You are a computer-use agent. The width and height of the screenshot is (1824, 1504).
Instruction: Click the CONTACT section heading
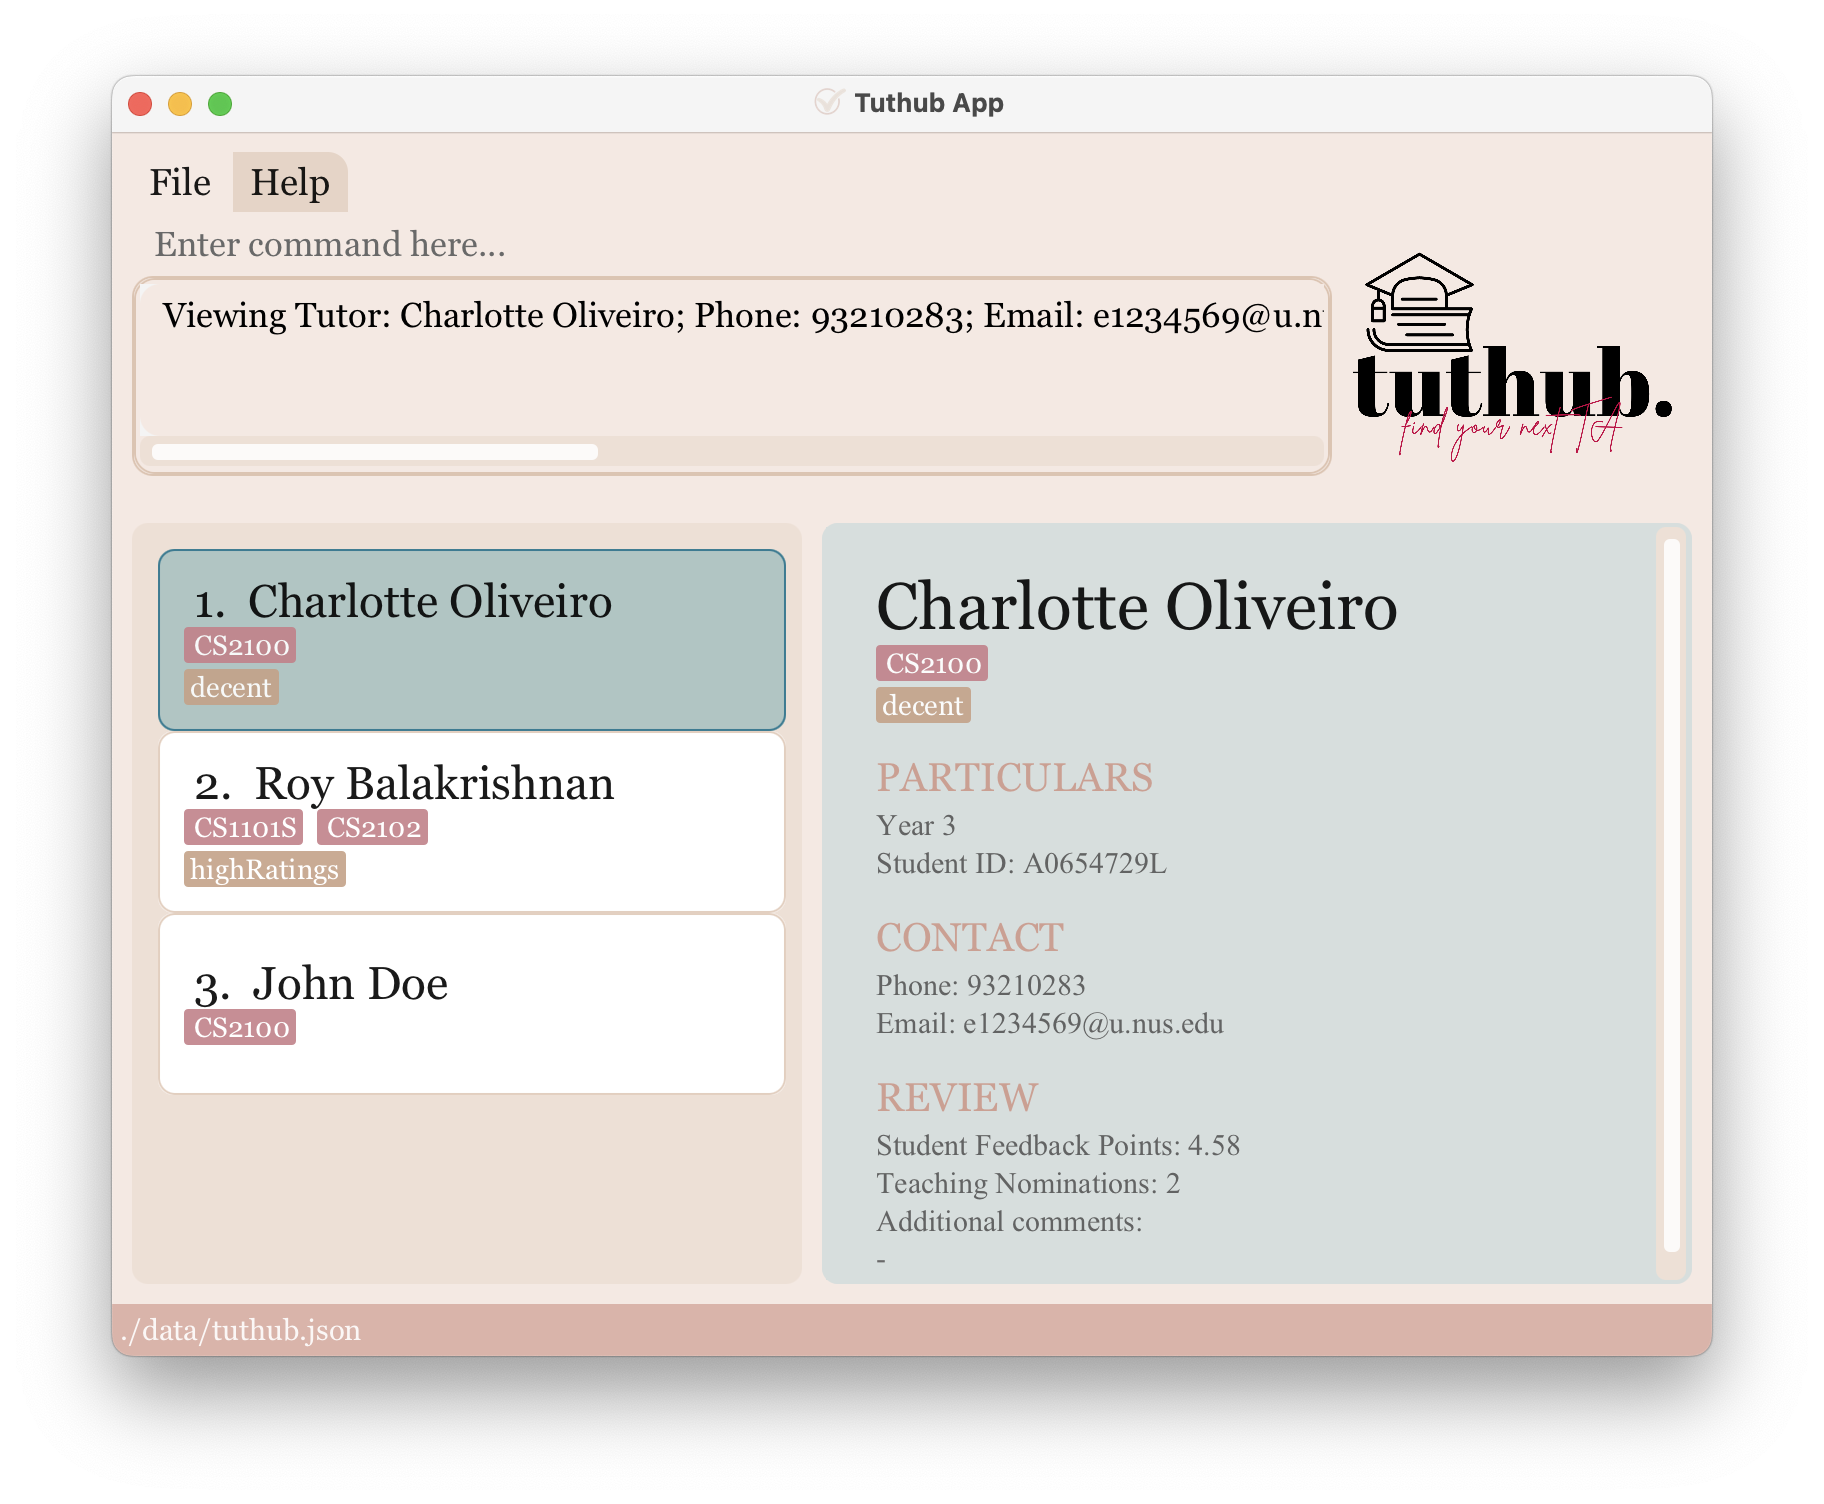969,938
